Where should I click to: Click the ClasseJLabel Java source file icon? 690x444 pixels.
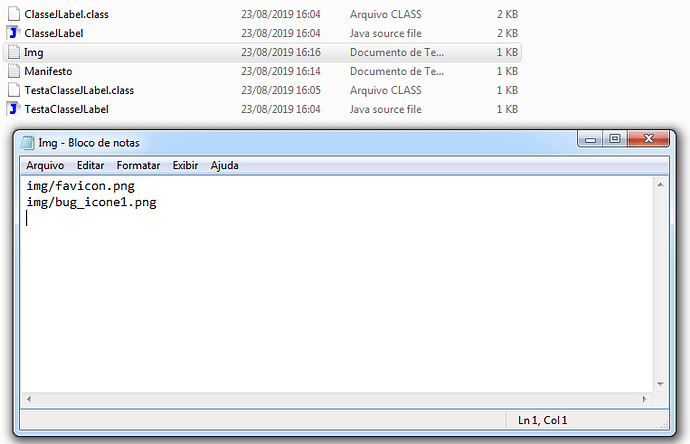14,33
